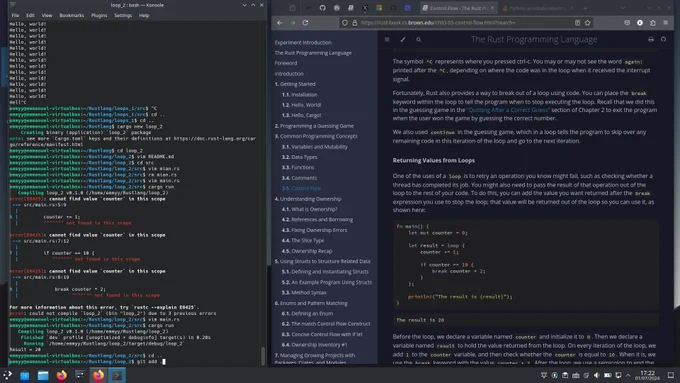Open the theme paintbrush picker
This screenshot has width=680, height=383.
tap(402, 39)
